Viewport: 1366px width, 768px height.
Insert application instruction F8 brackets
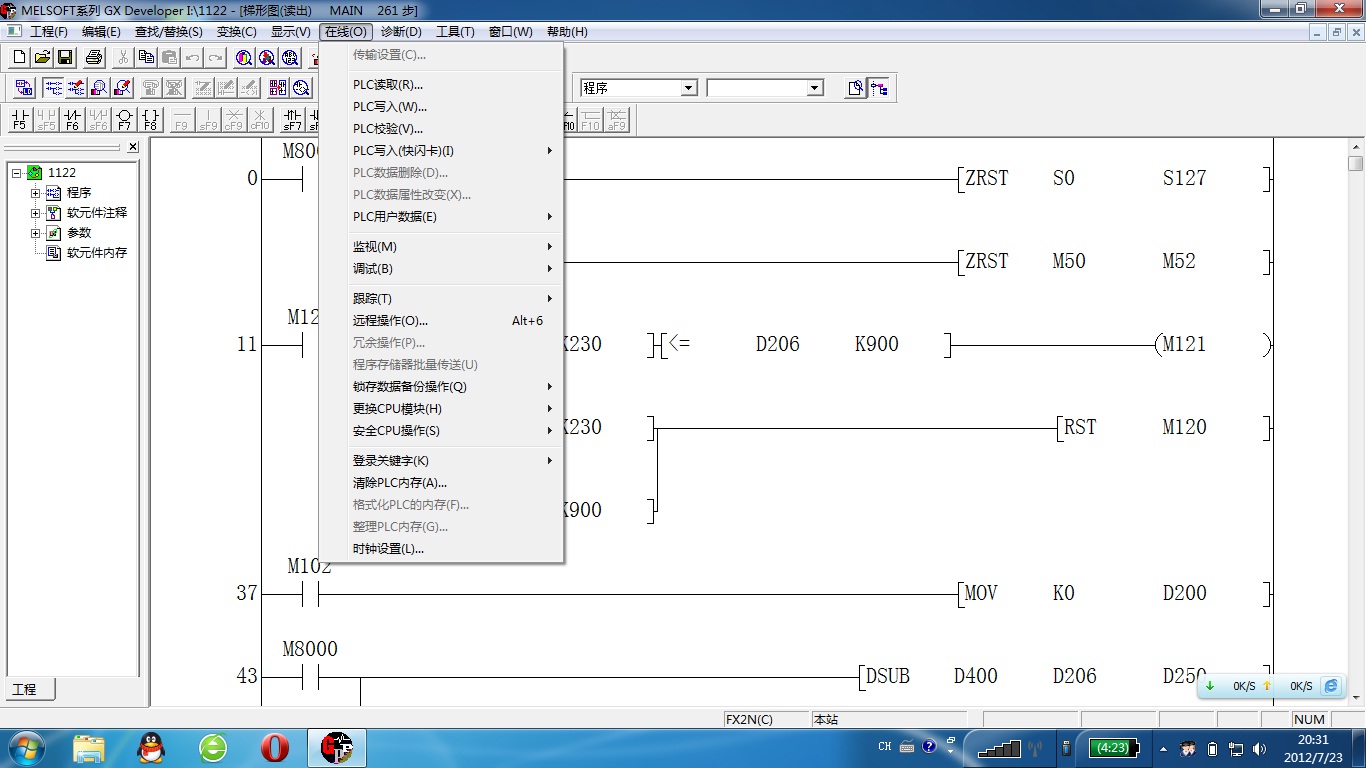pyautogui.click(x=150, y=120)
